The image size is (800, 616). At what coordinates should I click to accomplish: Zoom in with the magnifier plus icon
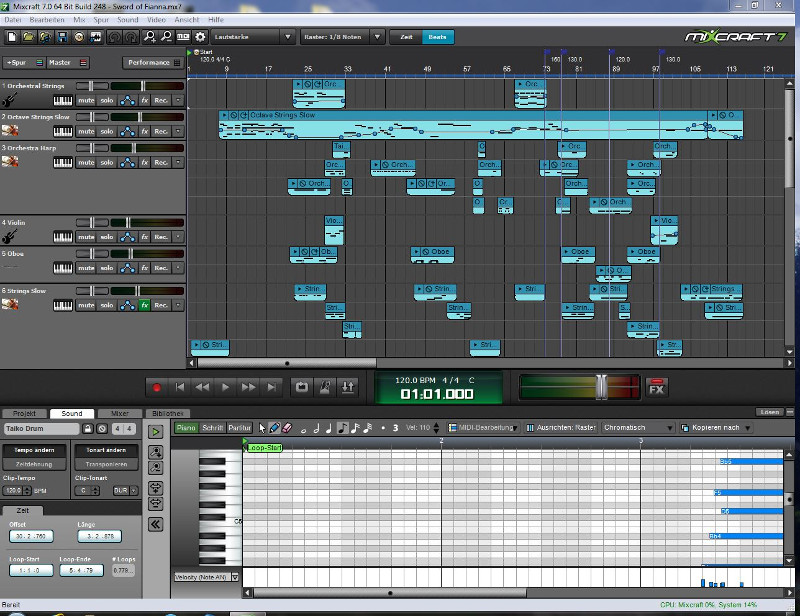click(149, 37)
